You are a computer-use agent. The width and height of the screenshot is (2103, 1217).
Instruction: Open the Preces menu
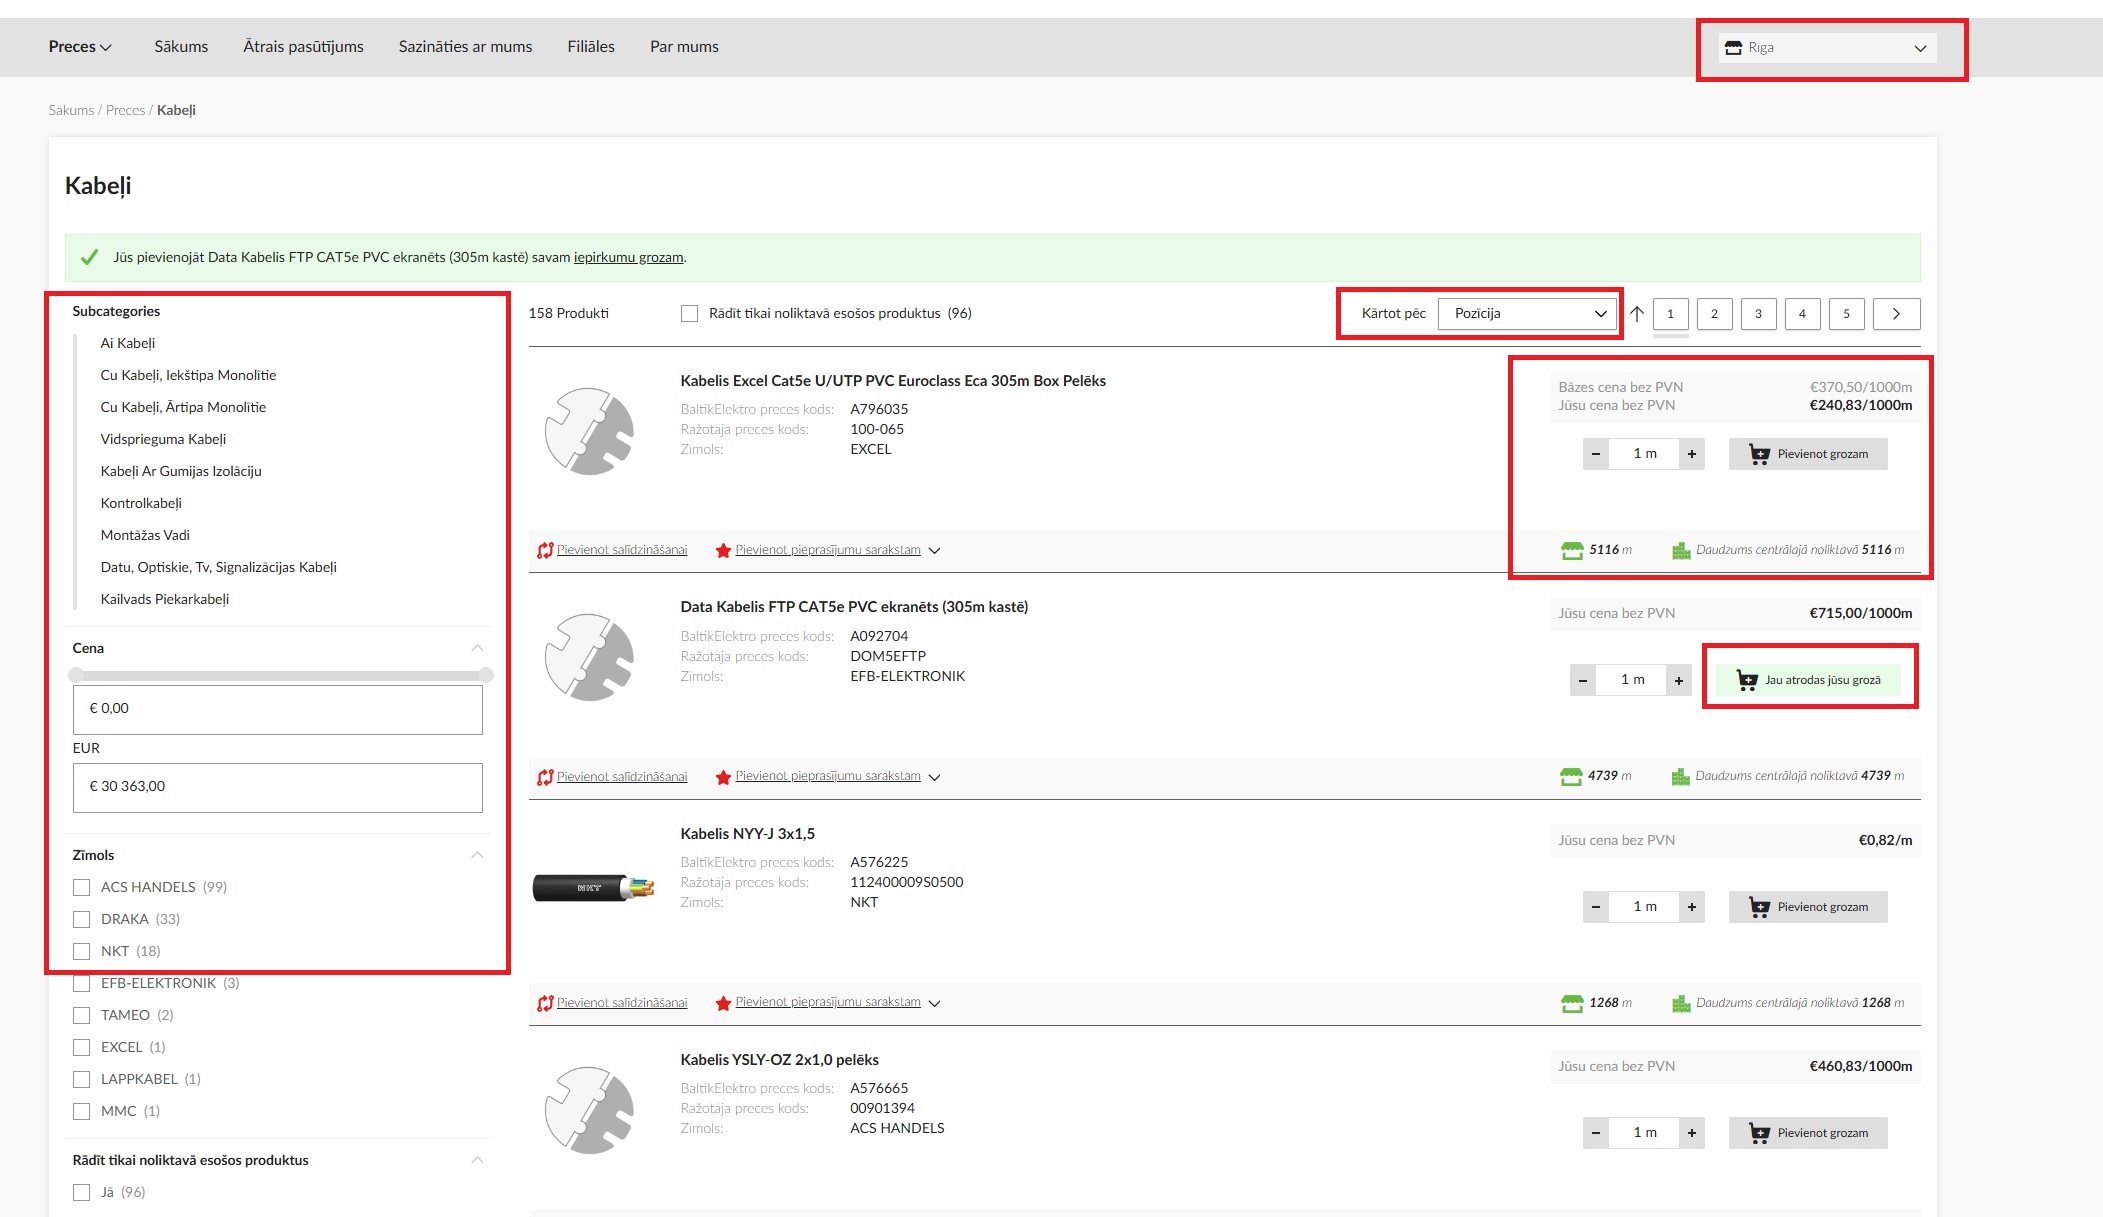[80, 47]
